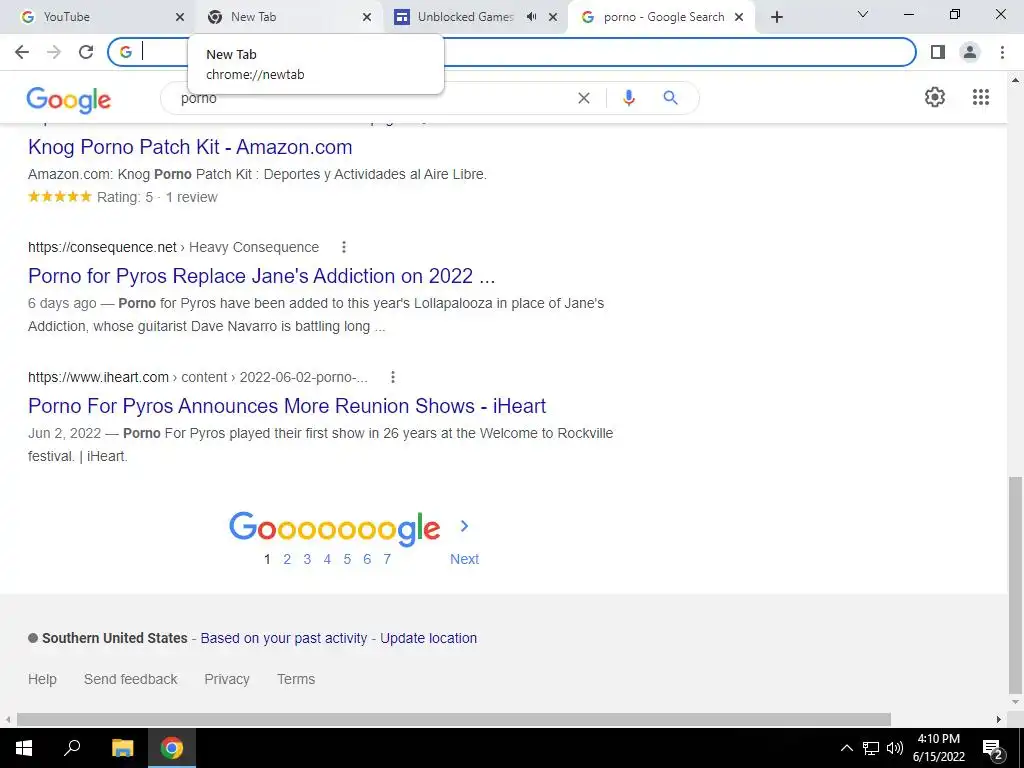Click the https://consequence.net breadcrumb text
Image resolution: width=1024 pixels, height=768 pixels.
pyautogui.click(x=102, y=247)
